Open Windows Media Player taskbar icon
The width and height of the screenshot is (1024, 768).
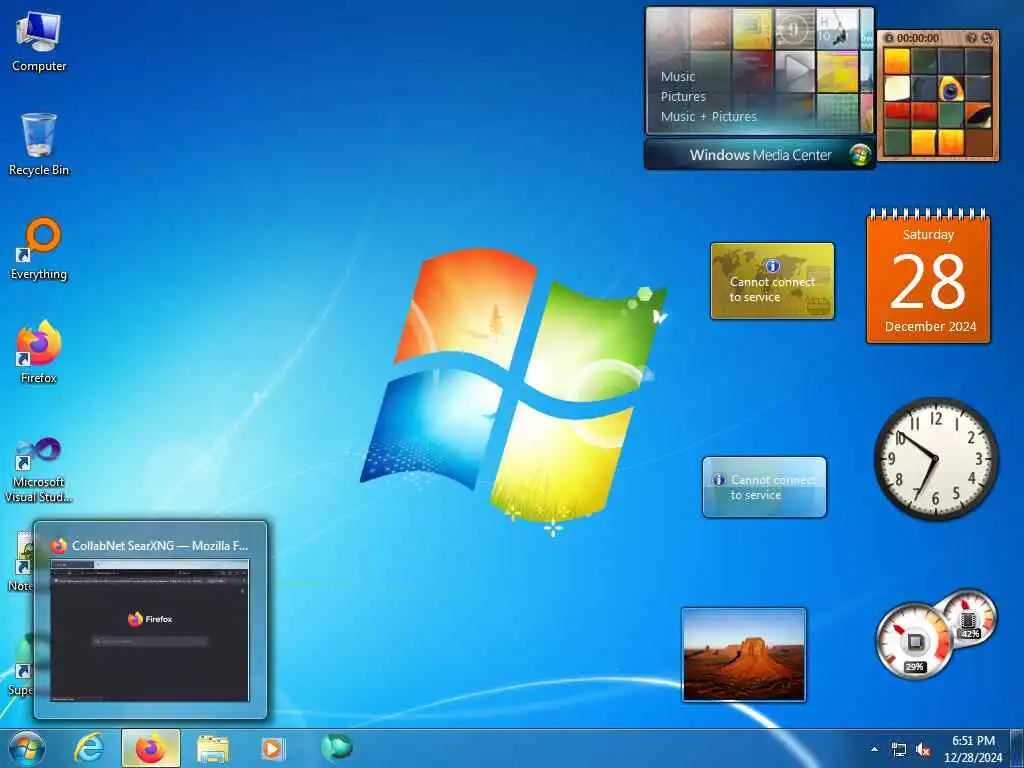(272, 749)
